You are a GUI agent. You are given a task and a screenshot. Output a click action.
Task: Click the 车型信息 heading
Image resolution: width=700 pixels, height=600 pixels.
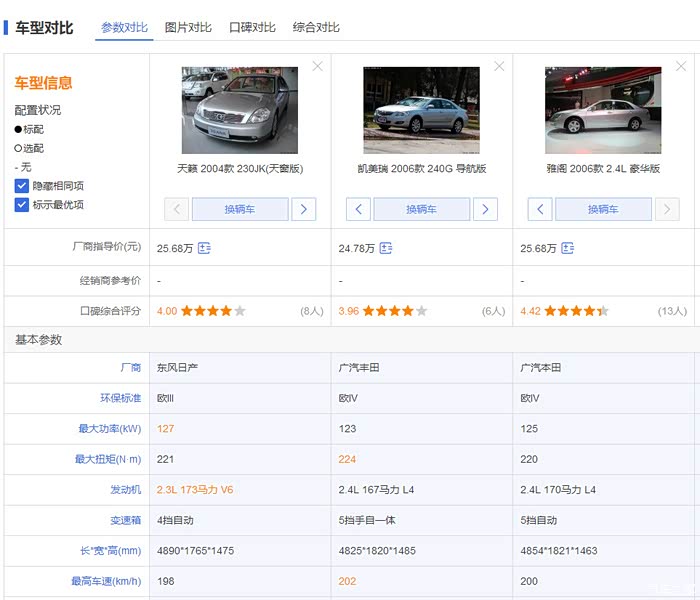coord(43,83)
